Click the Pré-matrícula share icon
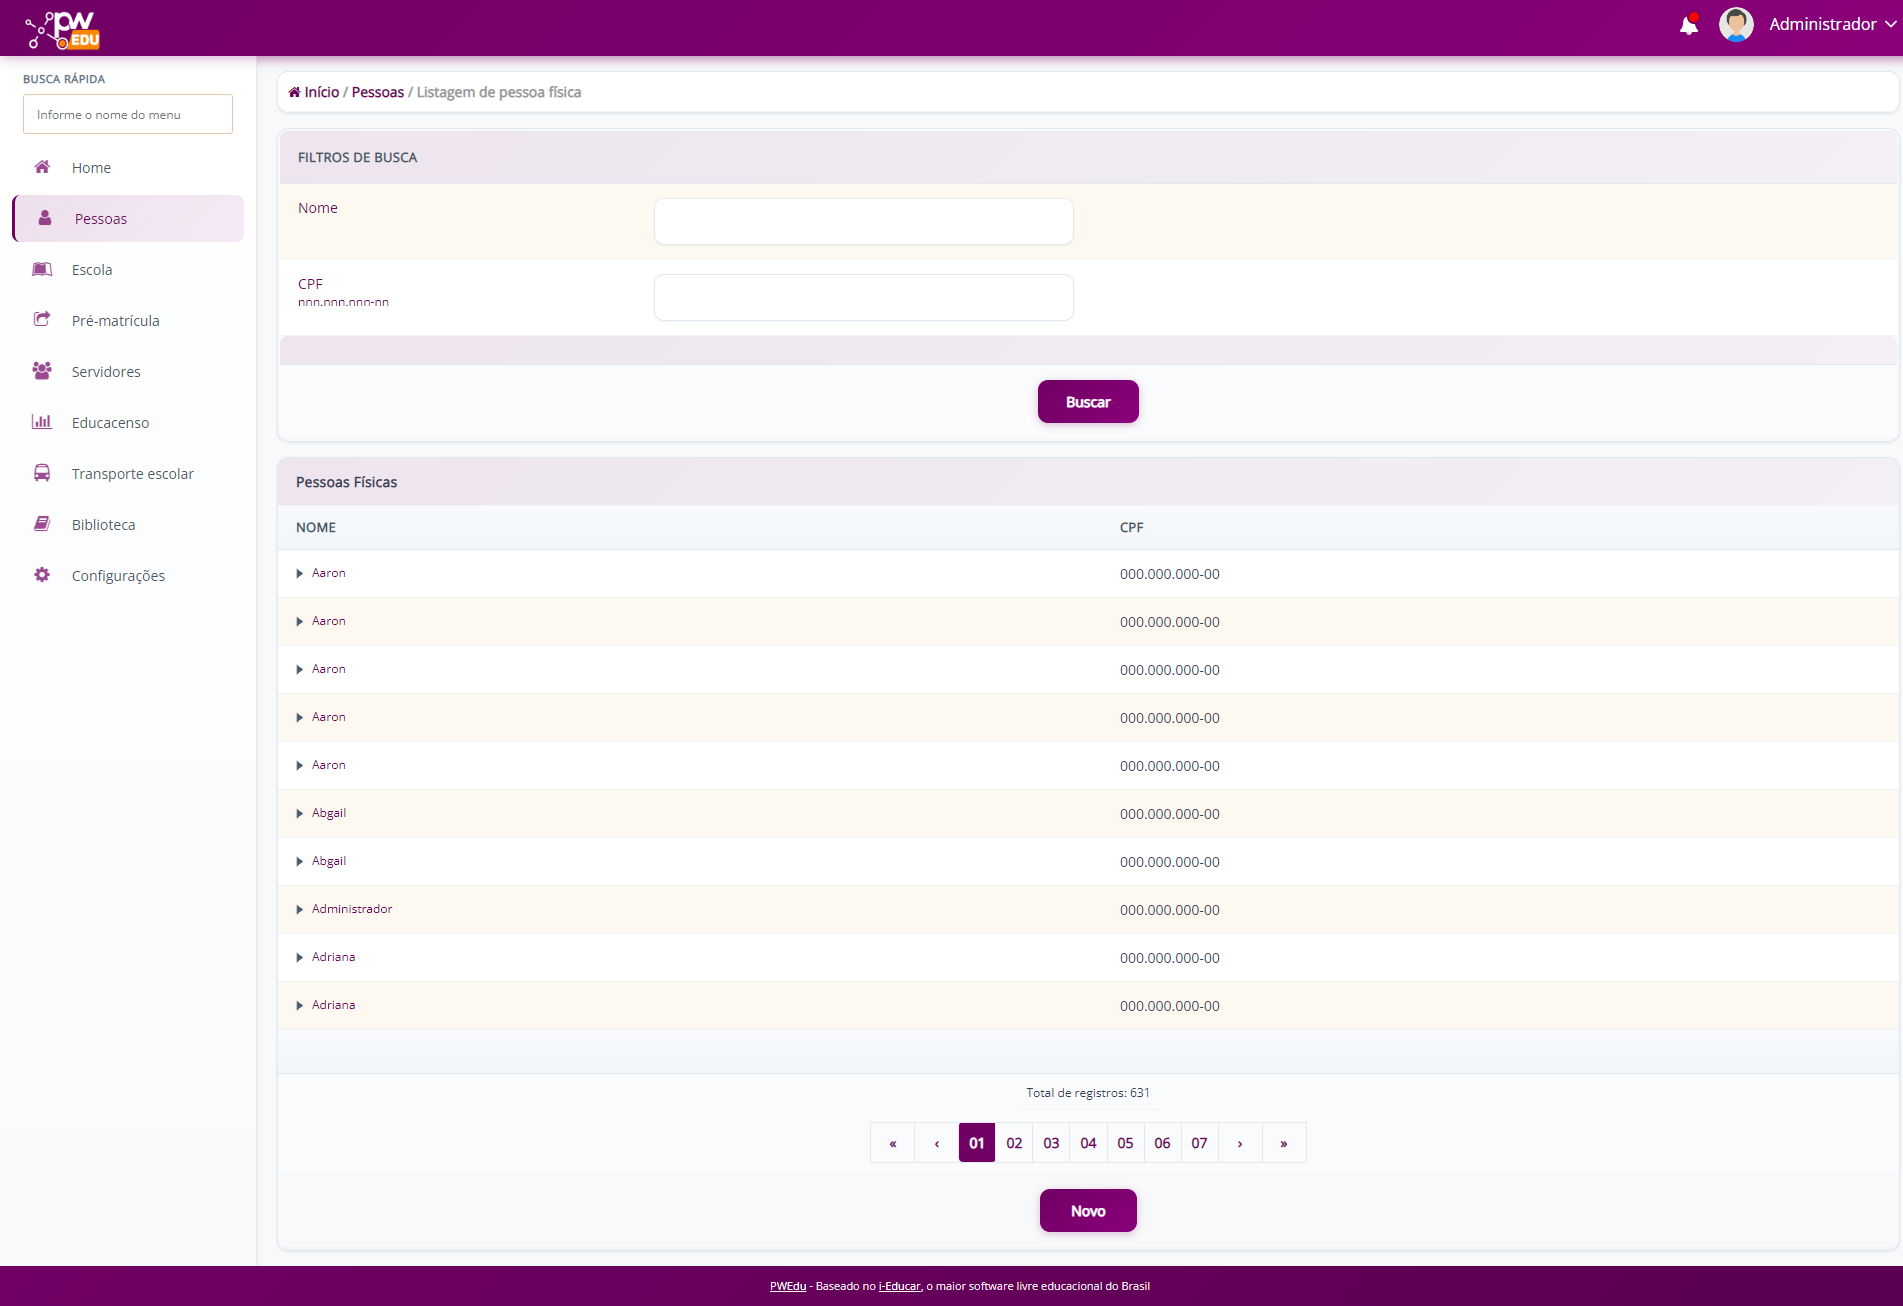The height and width of the screenshot is (1306, 1903). coord(42,320)
